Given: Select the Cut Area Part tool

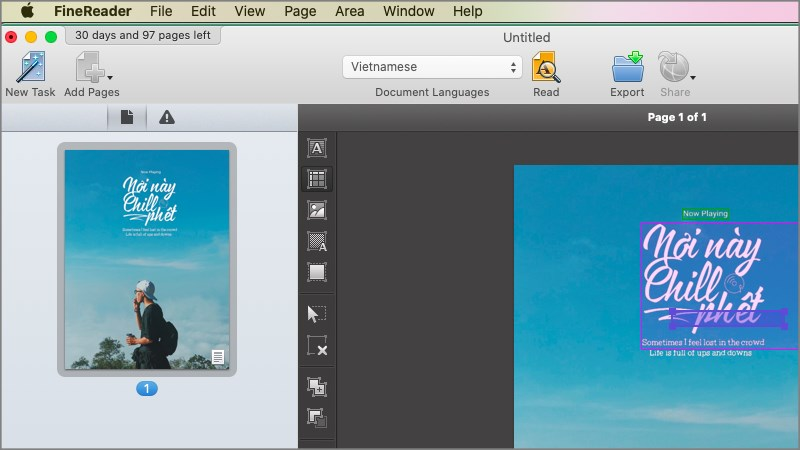Looking at the screenshot, I should click(317, 419).
